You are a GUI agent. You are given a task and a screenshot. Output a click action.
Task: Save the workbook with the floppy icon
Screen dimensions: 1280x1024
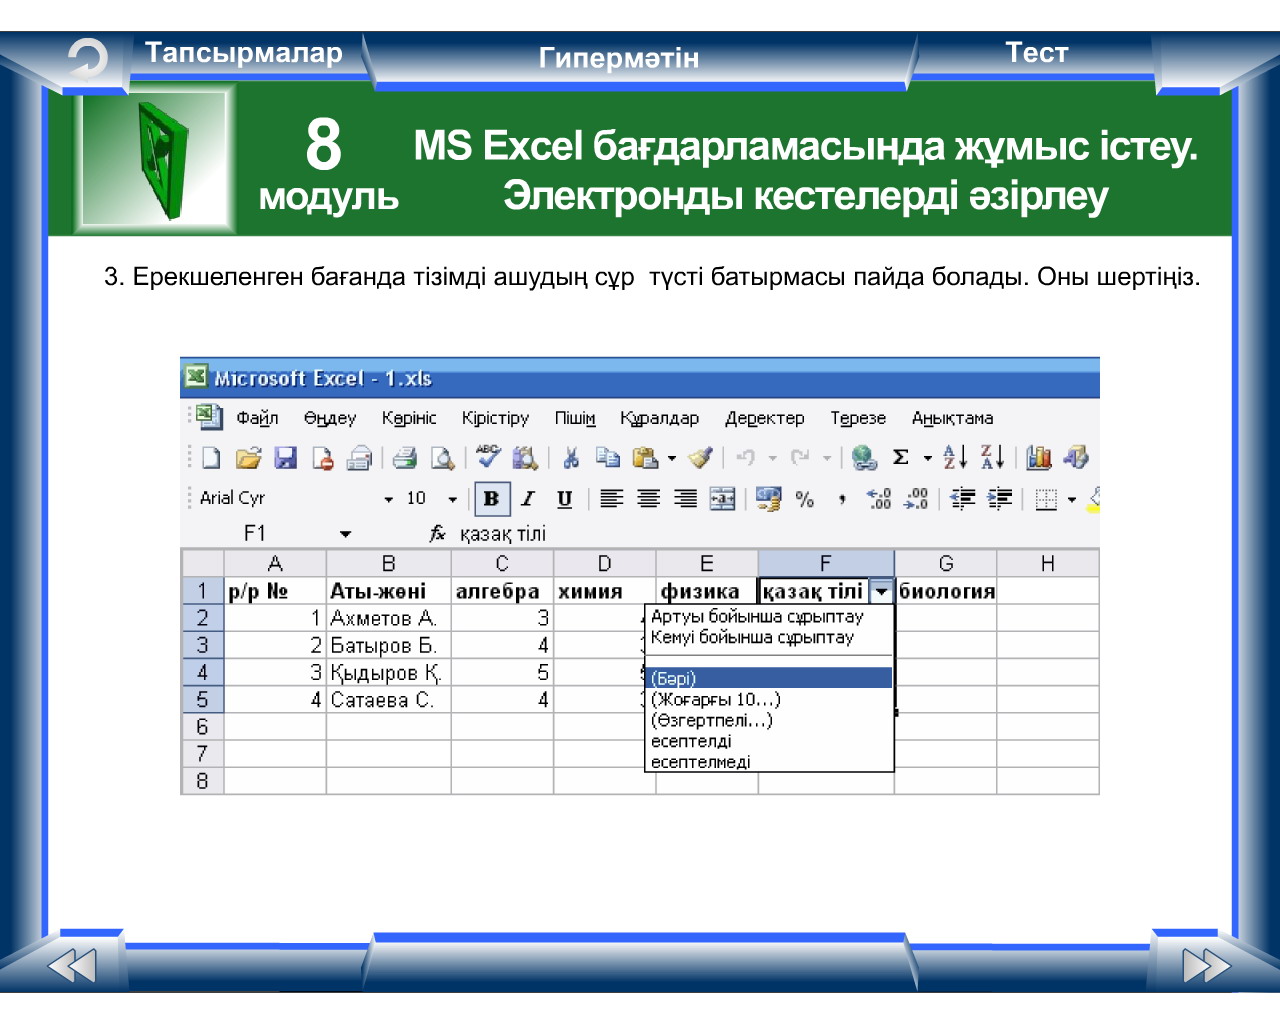click(x=286, y=458)
